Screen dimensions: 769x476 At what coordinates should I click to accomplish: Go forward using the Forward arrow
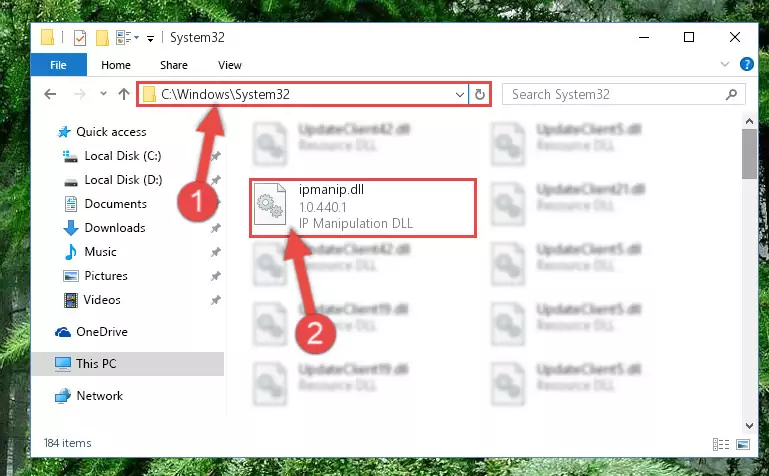pos(79,94)
